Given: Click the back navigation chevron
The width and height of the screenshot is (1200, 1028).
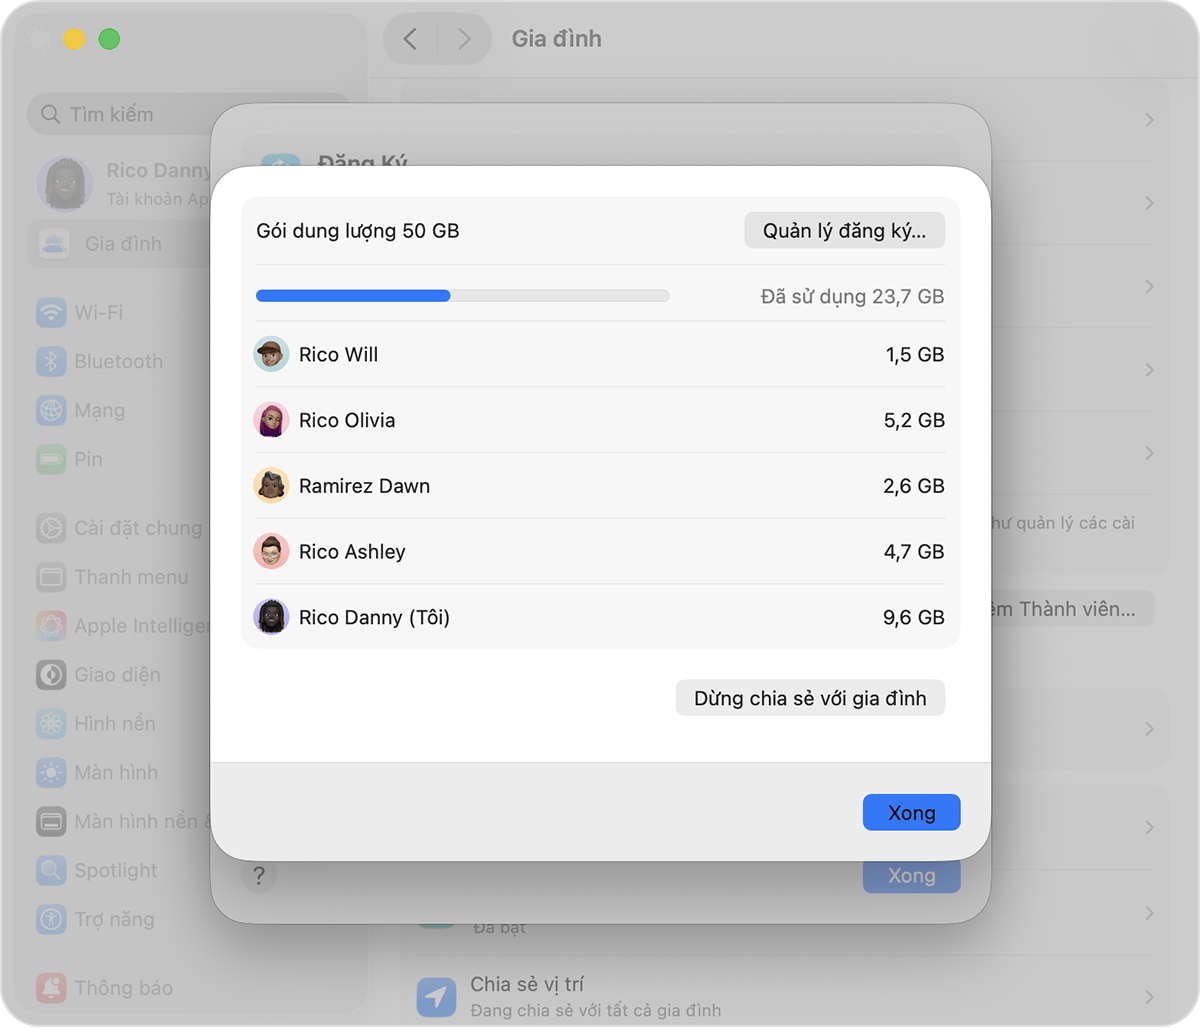Looking at the screenshot, I should (410, 38).
